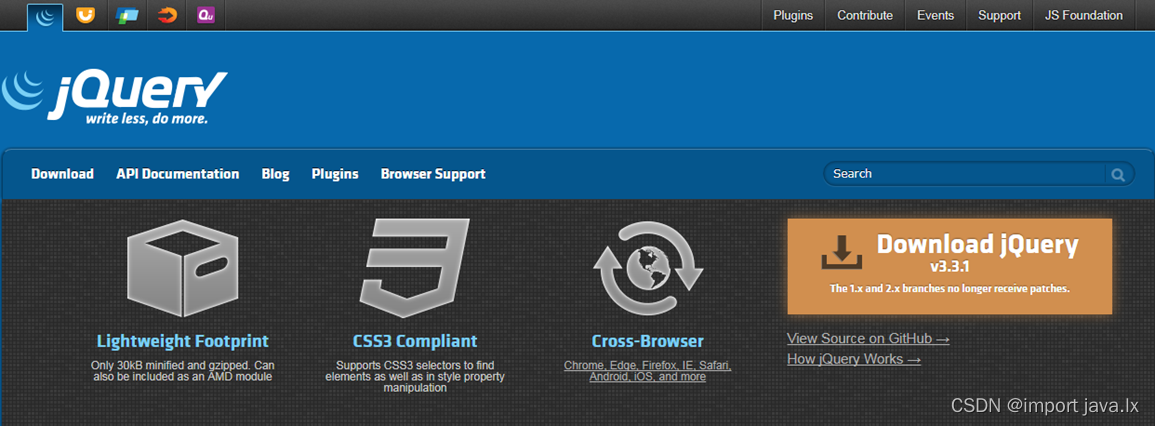Open the Blog nav item

point(275,174)
